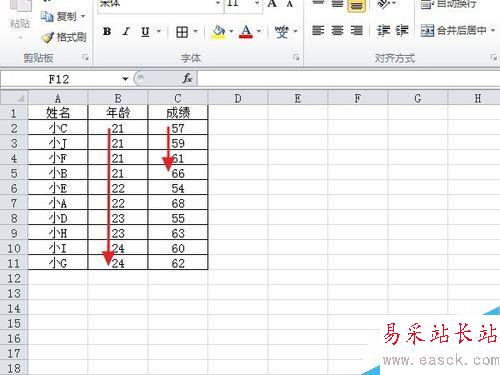Screen dimensions: 500x375
Task: Click cell containing 姓名
Action: click(x=58, y=113)
